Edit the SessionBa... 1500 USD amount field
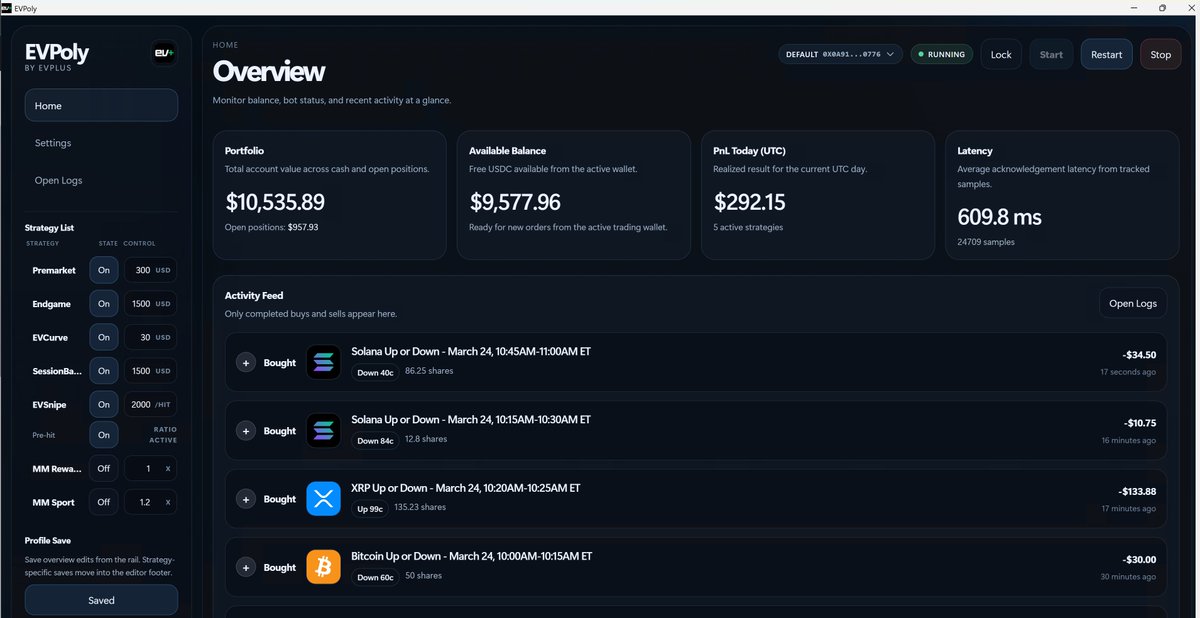 [x=150, y=371]
